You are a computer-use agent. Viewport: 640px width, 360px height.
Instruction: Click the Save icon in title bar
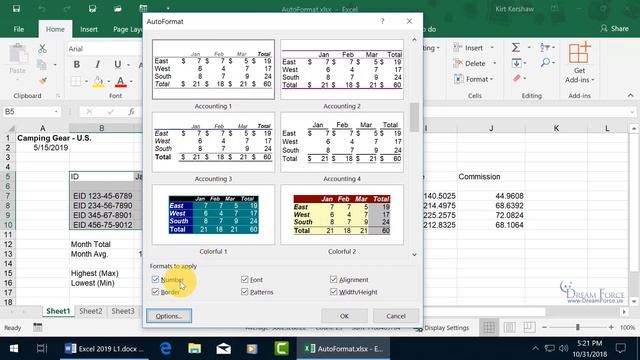(x=16, y=8)
